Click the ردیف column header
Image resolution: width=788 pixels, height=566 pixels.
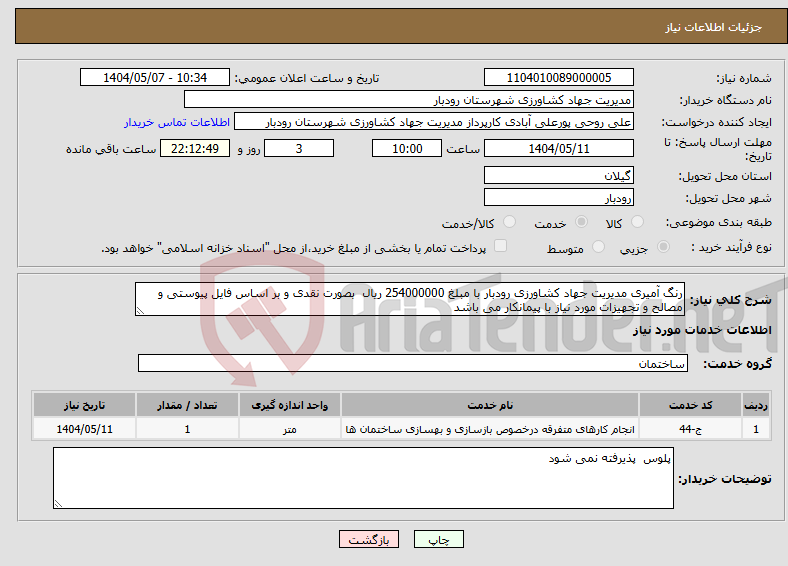756,405
